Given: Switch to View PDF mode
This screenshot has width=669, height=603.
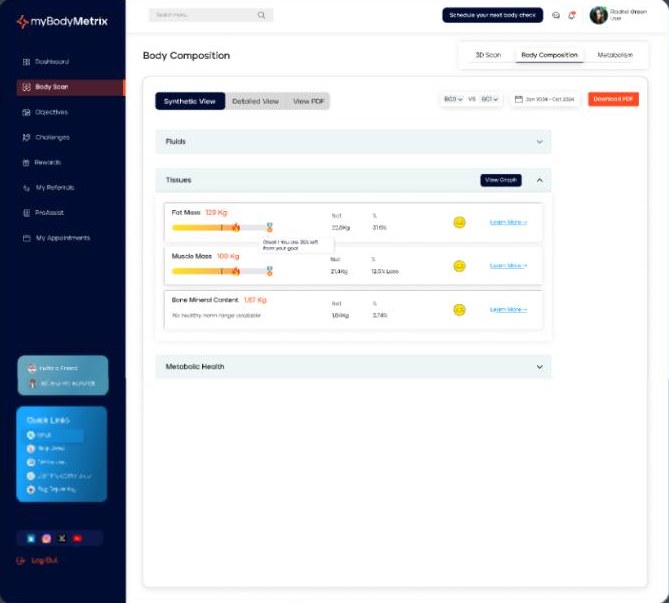Looking at the screenshot, I should coord(308,101).
